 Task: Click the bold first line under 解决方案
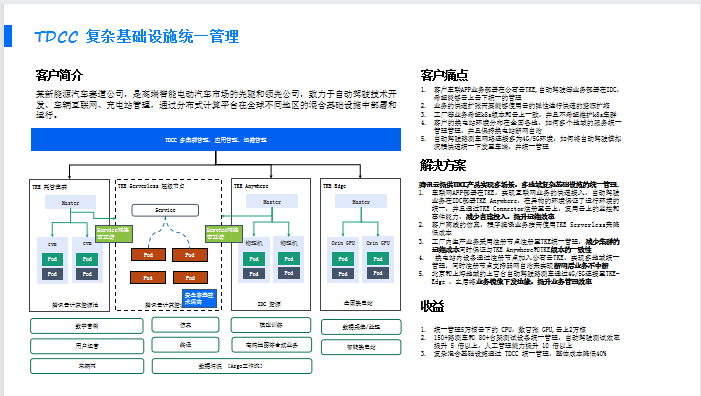coord(519,185)
